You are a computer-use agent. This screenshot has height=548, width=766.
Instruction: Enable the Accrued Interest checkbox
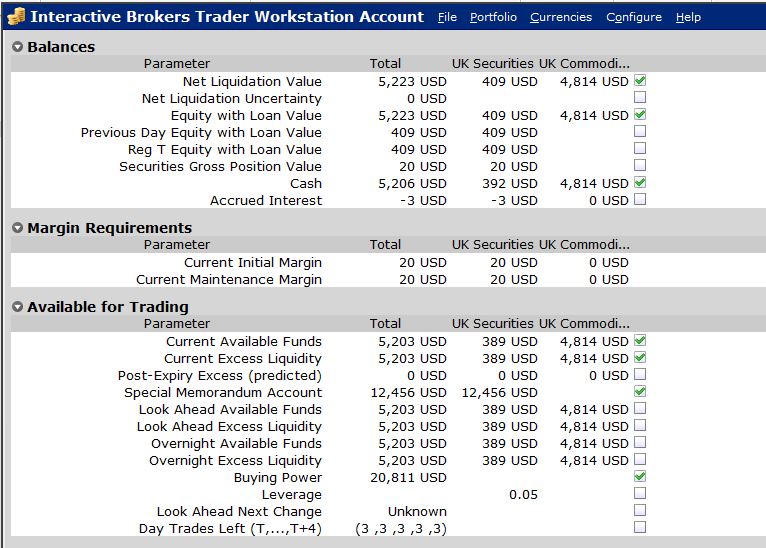tap(639, 199)
